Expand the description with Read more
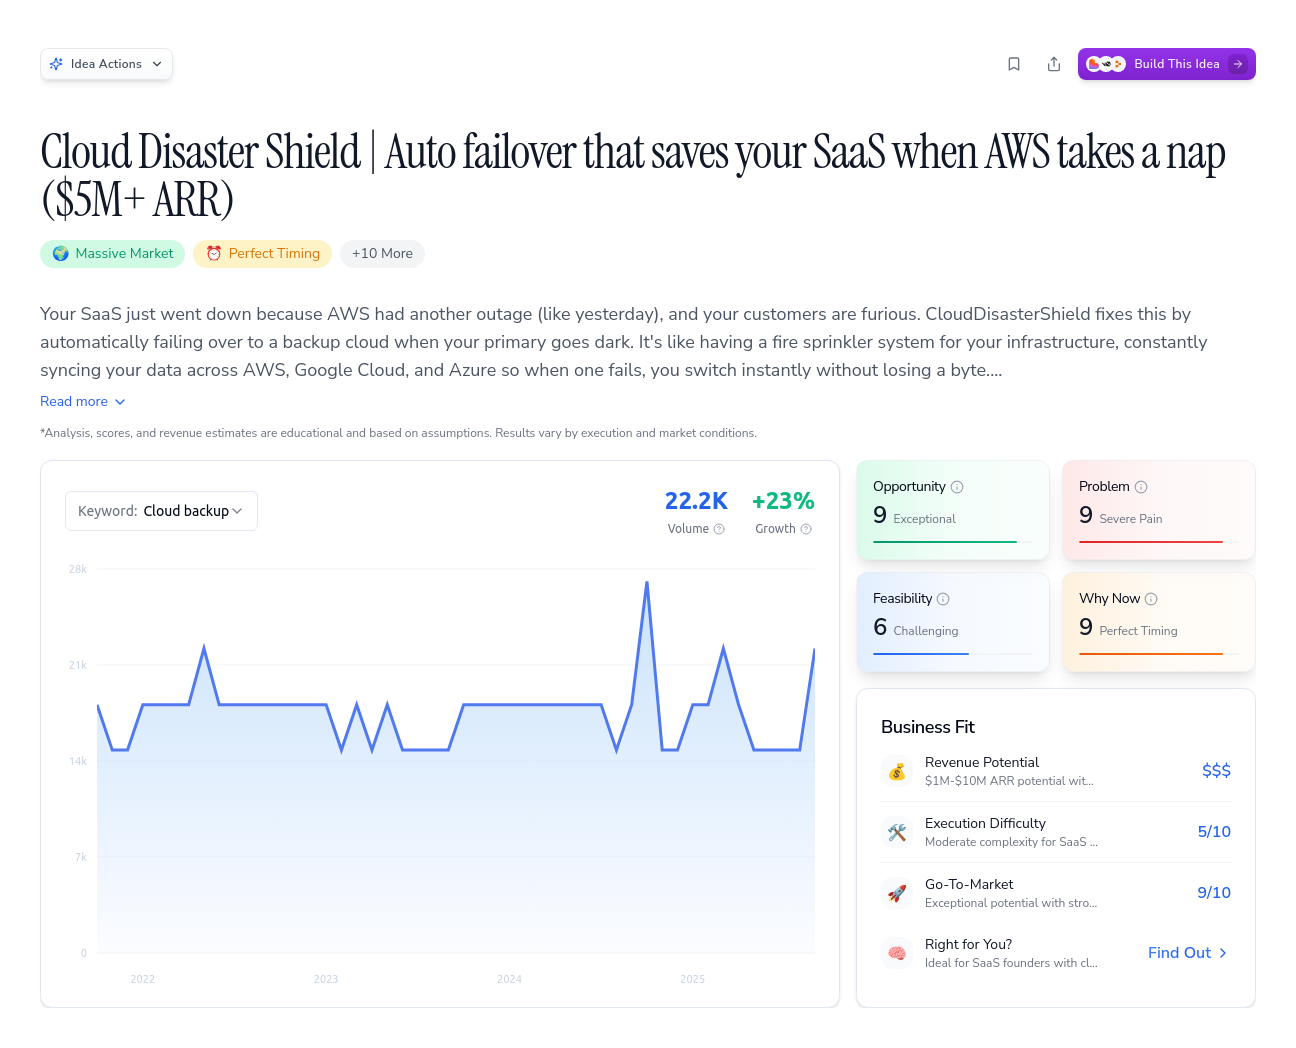This screenshot has height=1048, width=1296. pos(83,401)
